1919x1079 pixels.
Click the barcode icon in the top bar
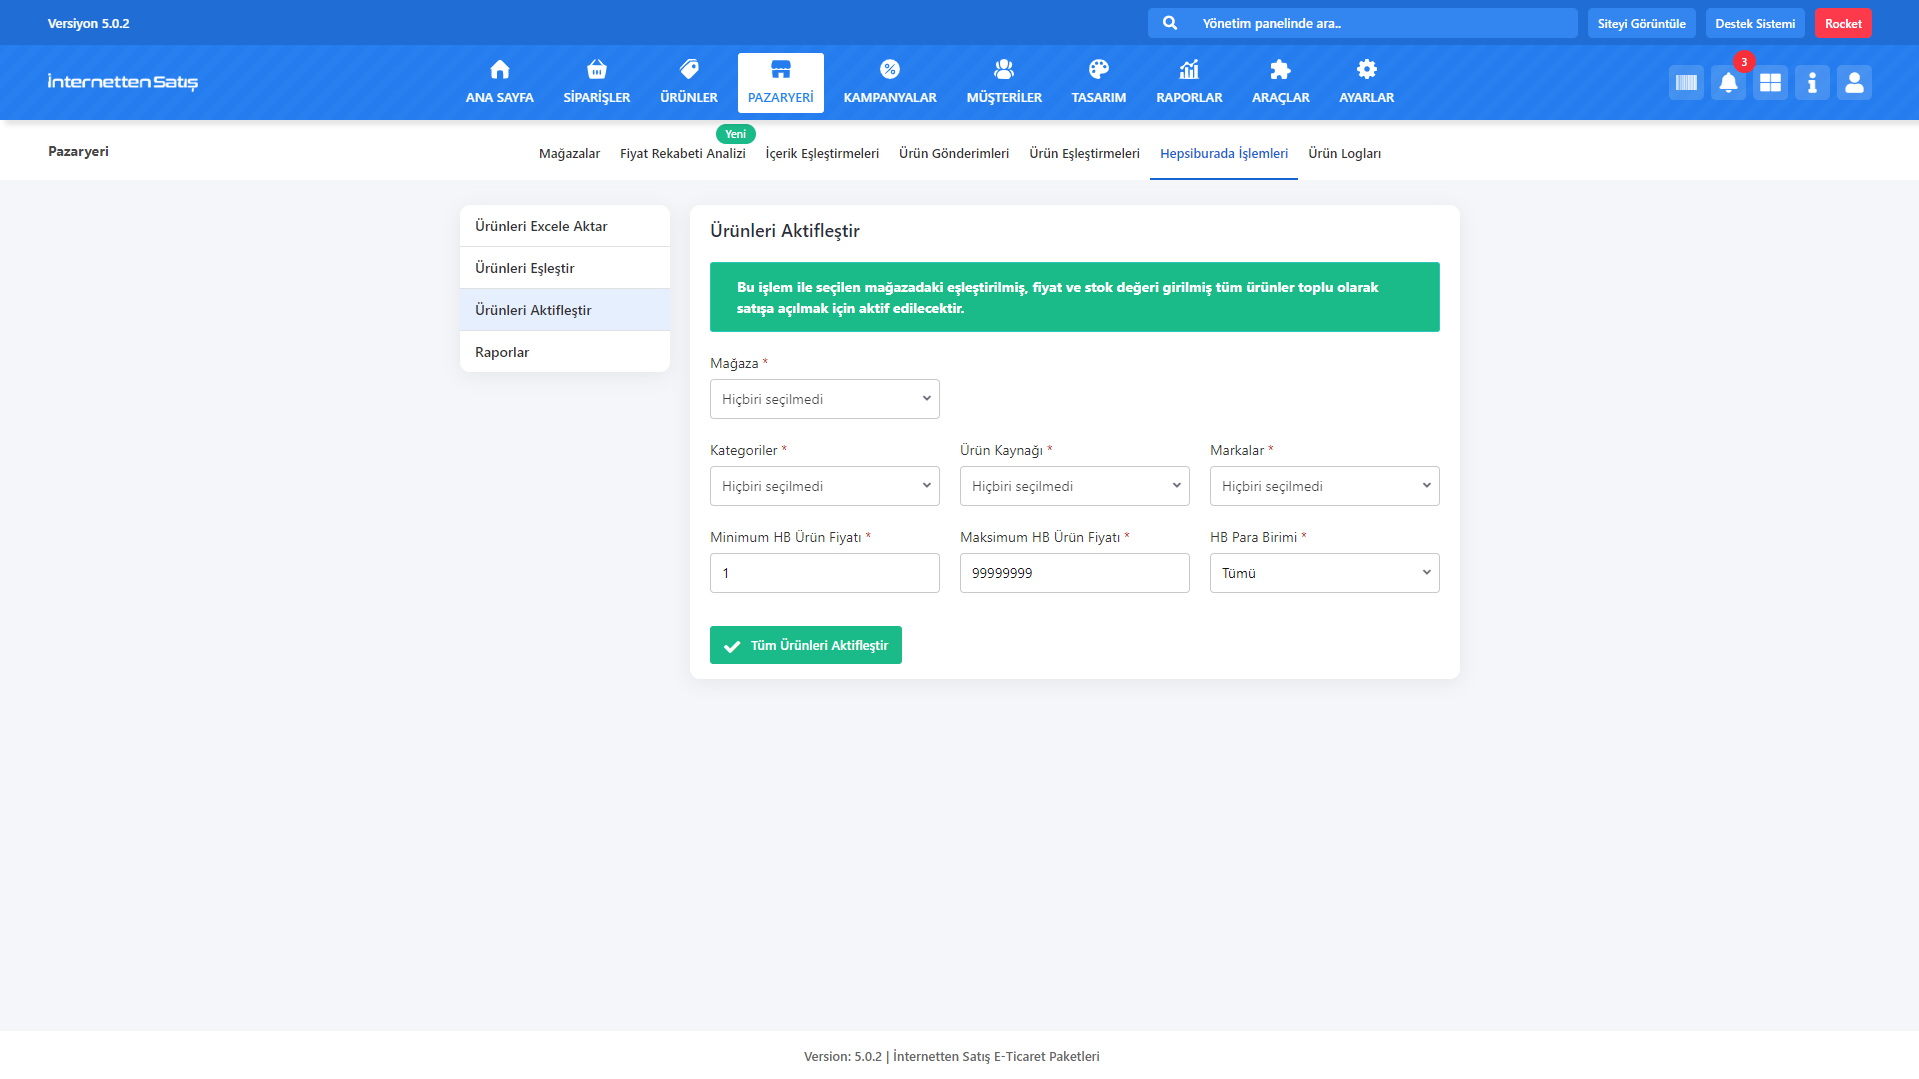click(x=1686, y=83)
